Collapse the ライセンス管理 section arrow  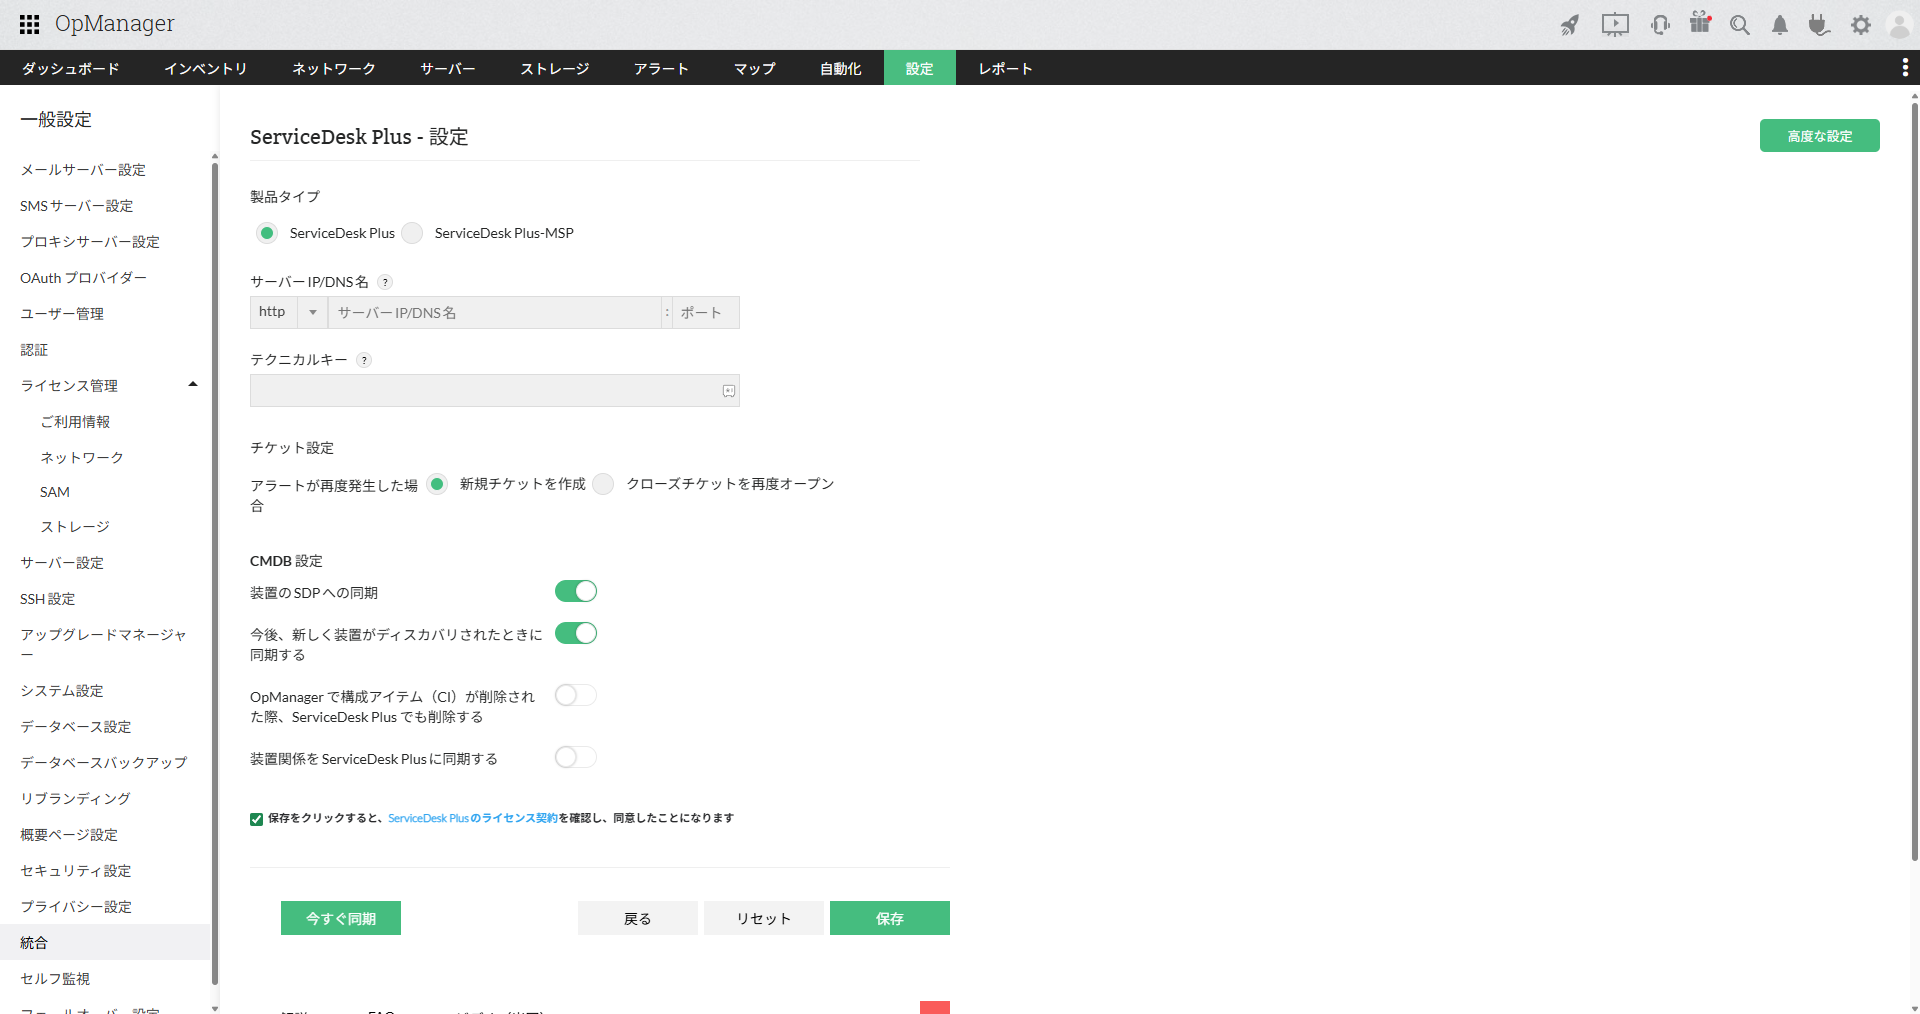(x=193, y=385)
